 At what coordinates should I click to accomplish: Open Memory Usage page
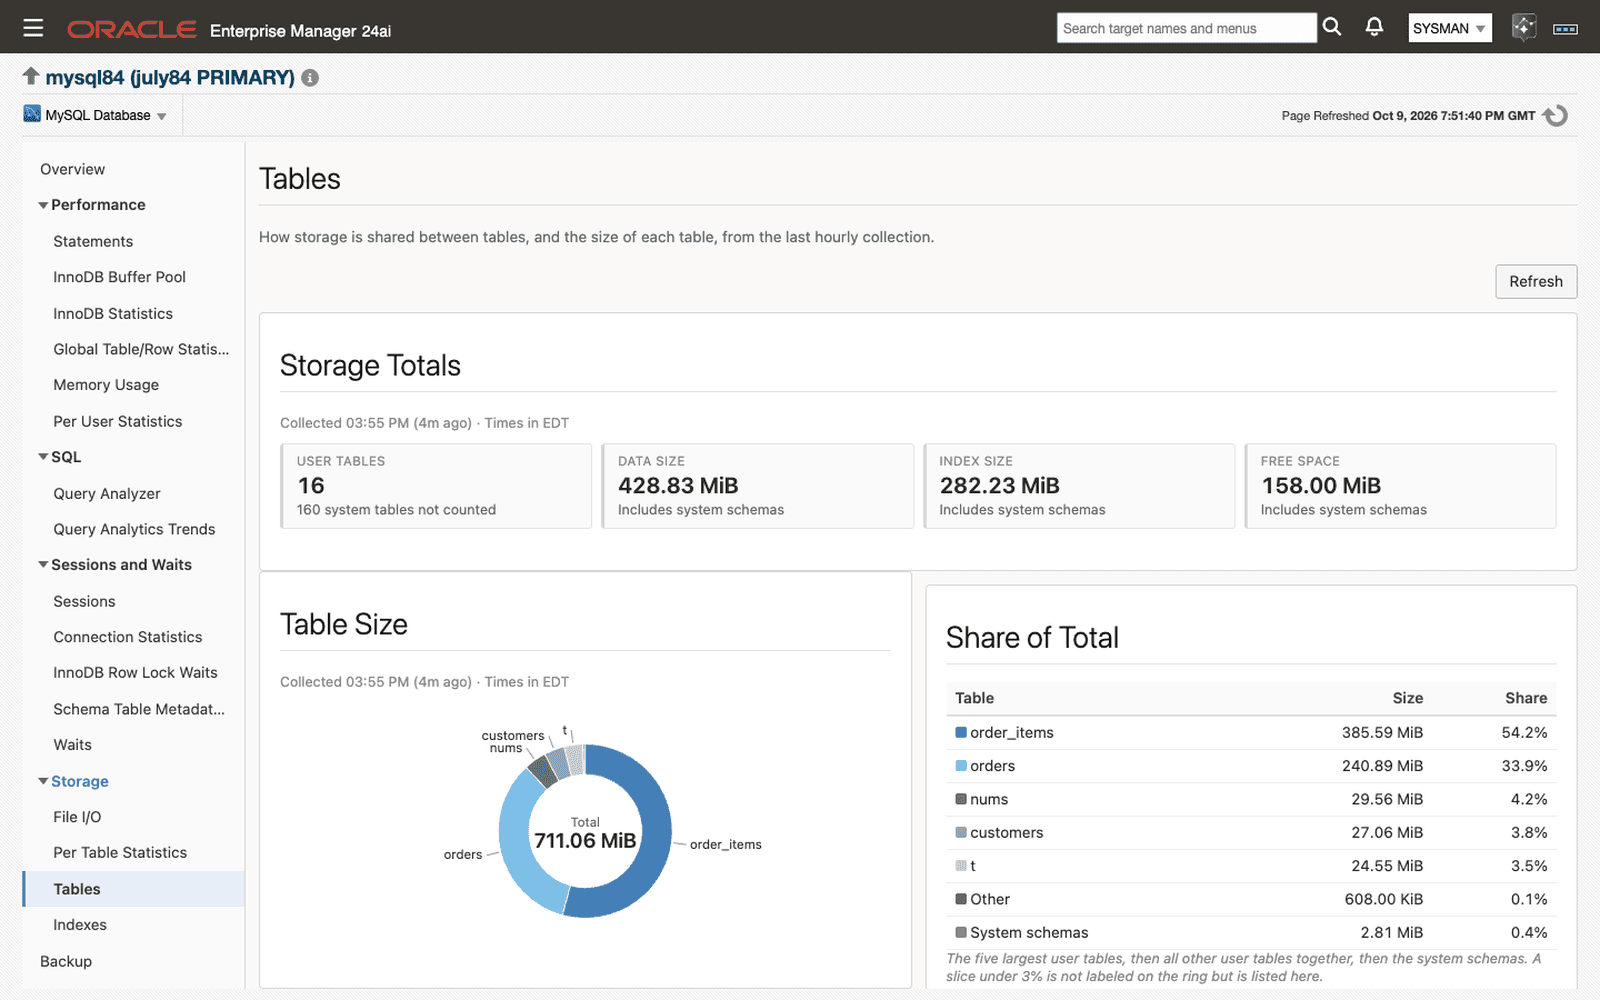tap(106, 385)
